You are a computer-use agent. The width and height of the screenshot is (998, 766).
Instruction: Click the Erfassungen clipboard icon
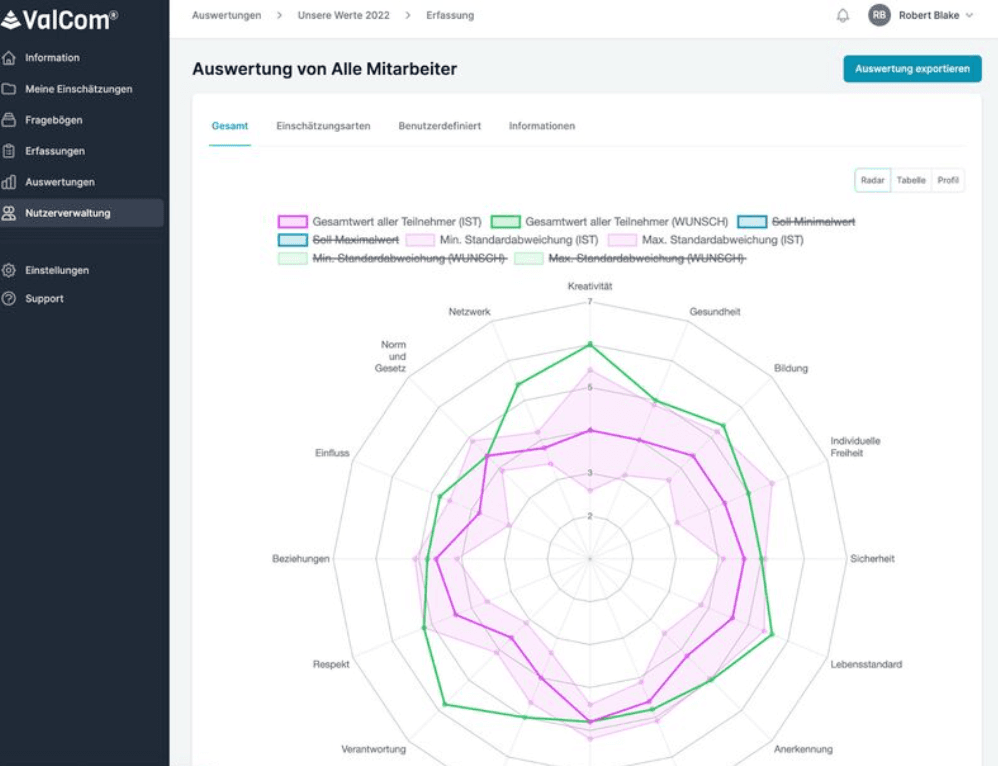coord(9,151)
